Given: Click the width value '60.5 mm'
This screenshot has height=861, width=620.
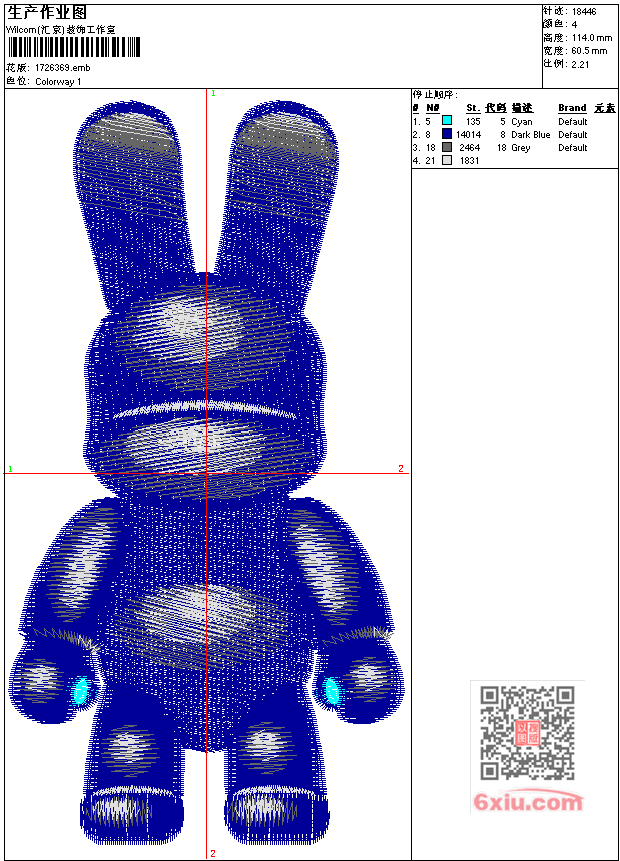Looking at the screenshot, I should coord(589,51).
